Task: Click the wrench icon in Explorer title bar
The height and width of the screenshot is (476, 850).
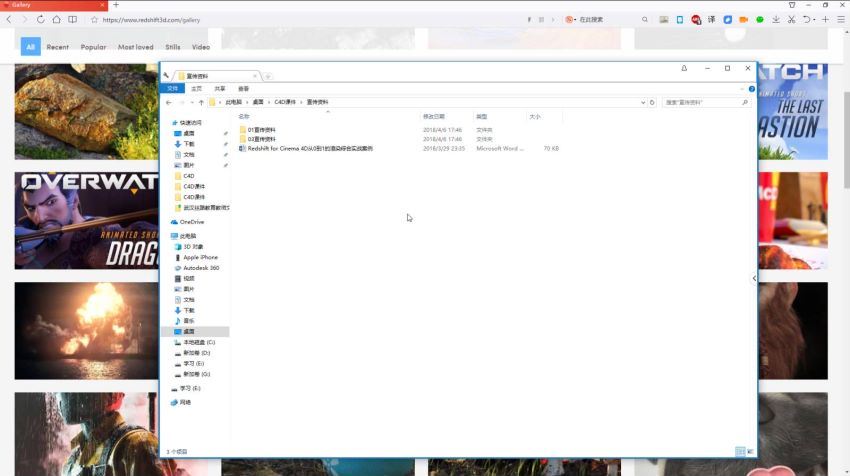Action: (x=166, y=76)
